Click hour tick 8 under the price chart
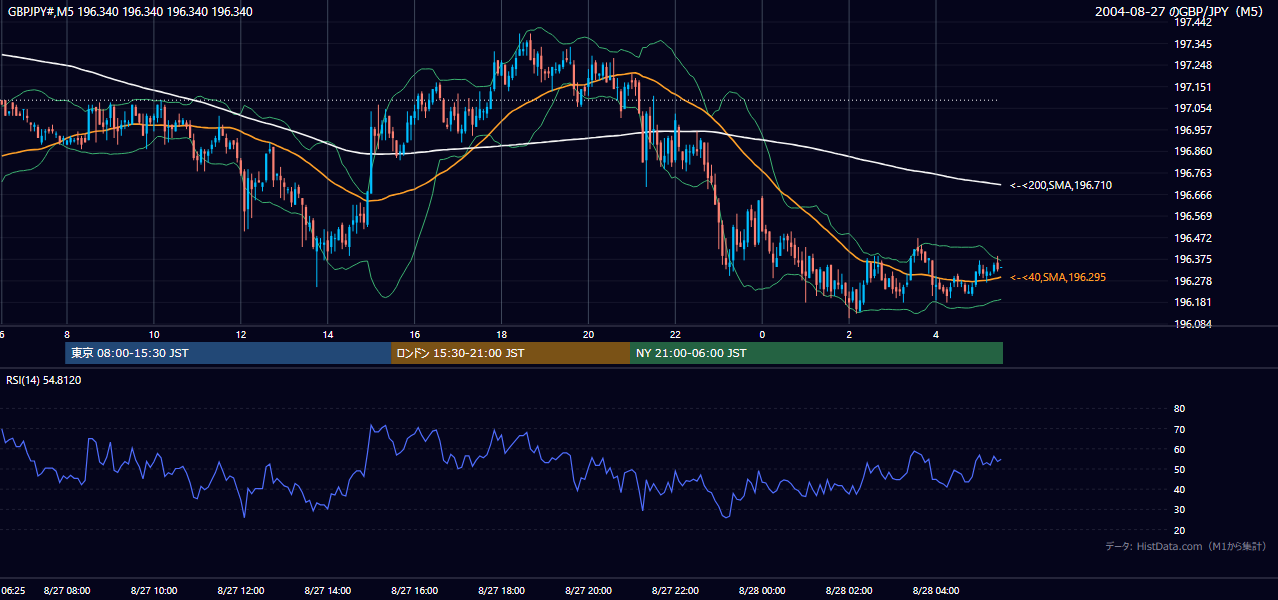The height and width of the screenshot is (600, 1278). [x=67, y=334]
